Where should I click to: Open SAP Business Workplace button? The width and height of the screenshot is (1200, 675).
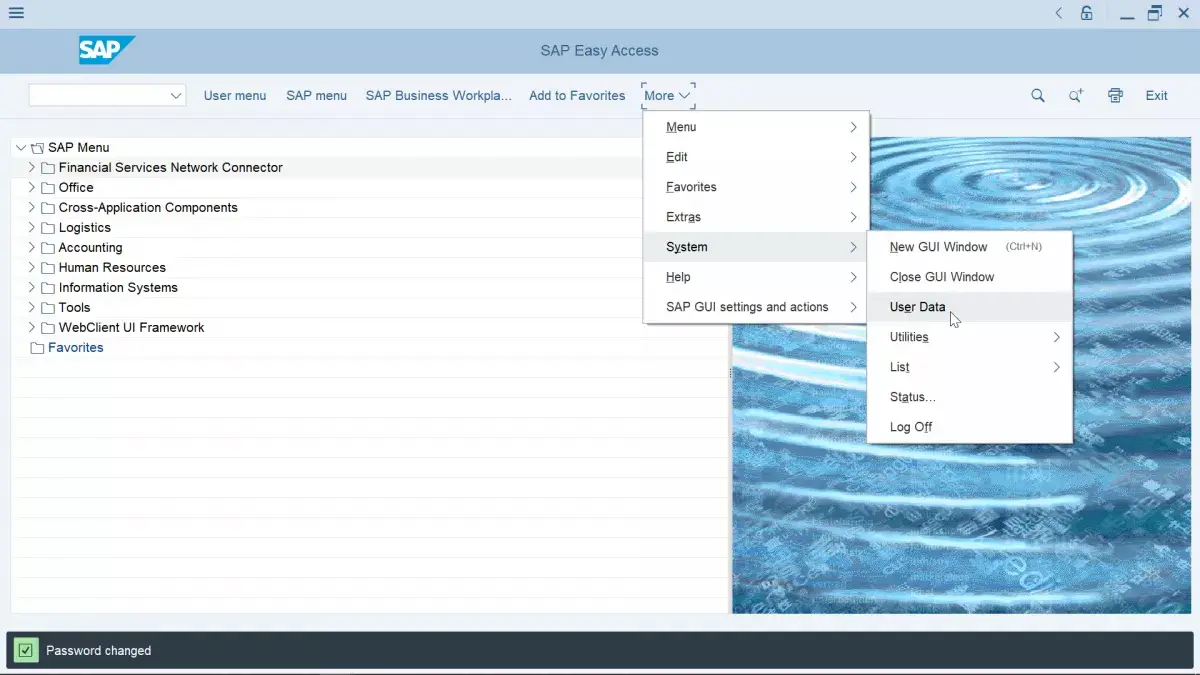point(438,96)
